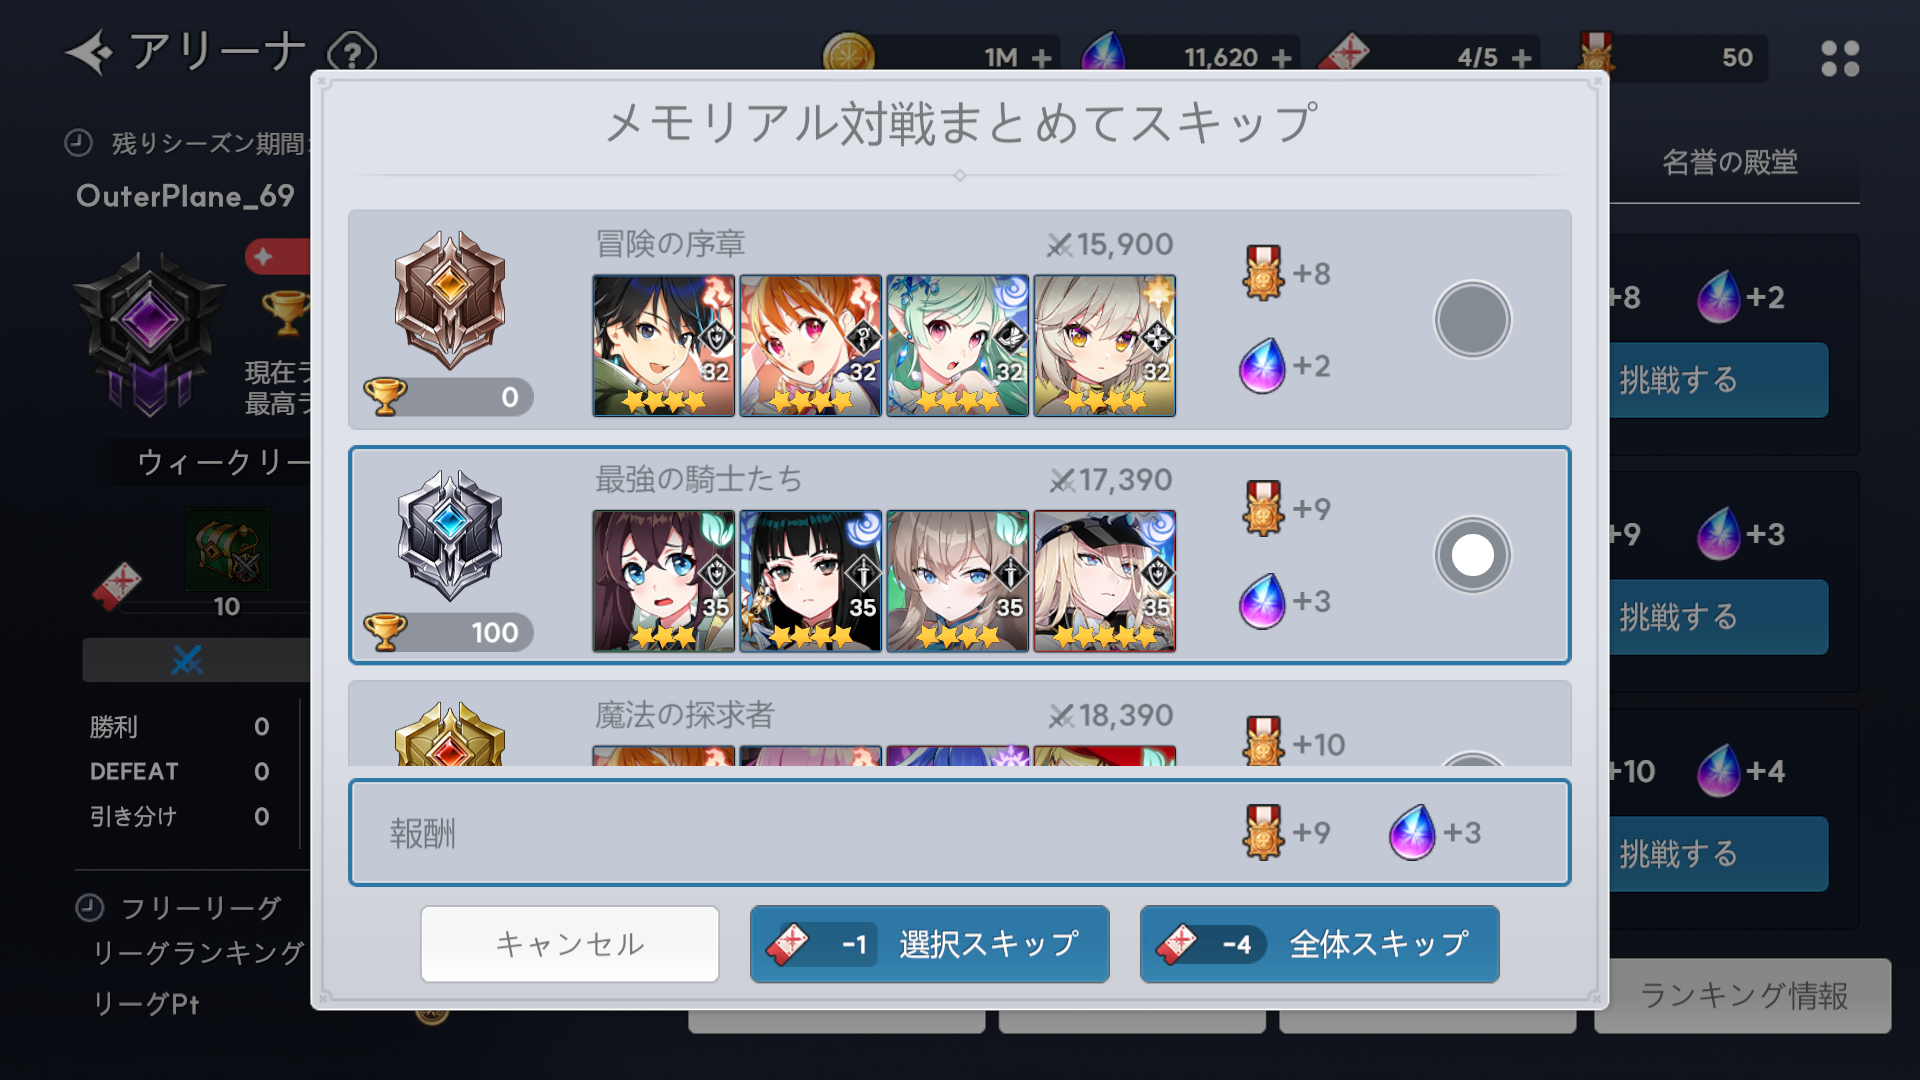Image resolution: width=1920 pixels, height=1080 pixels.
Task: Tap the first 挑戦する button behind dialog
Action: point(1718,380)
